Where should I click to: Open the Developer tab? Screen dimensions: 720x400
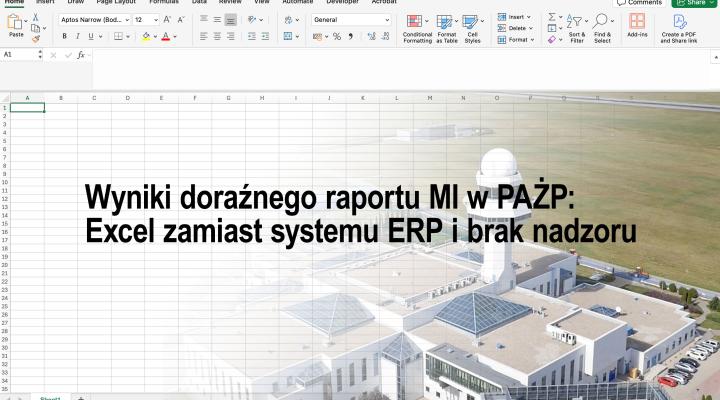click(343, 2)
